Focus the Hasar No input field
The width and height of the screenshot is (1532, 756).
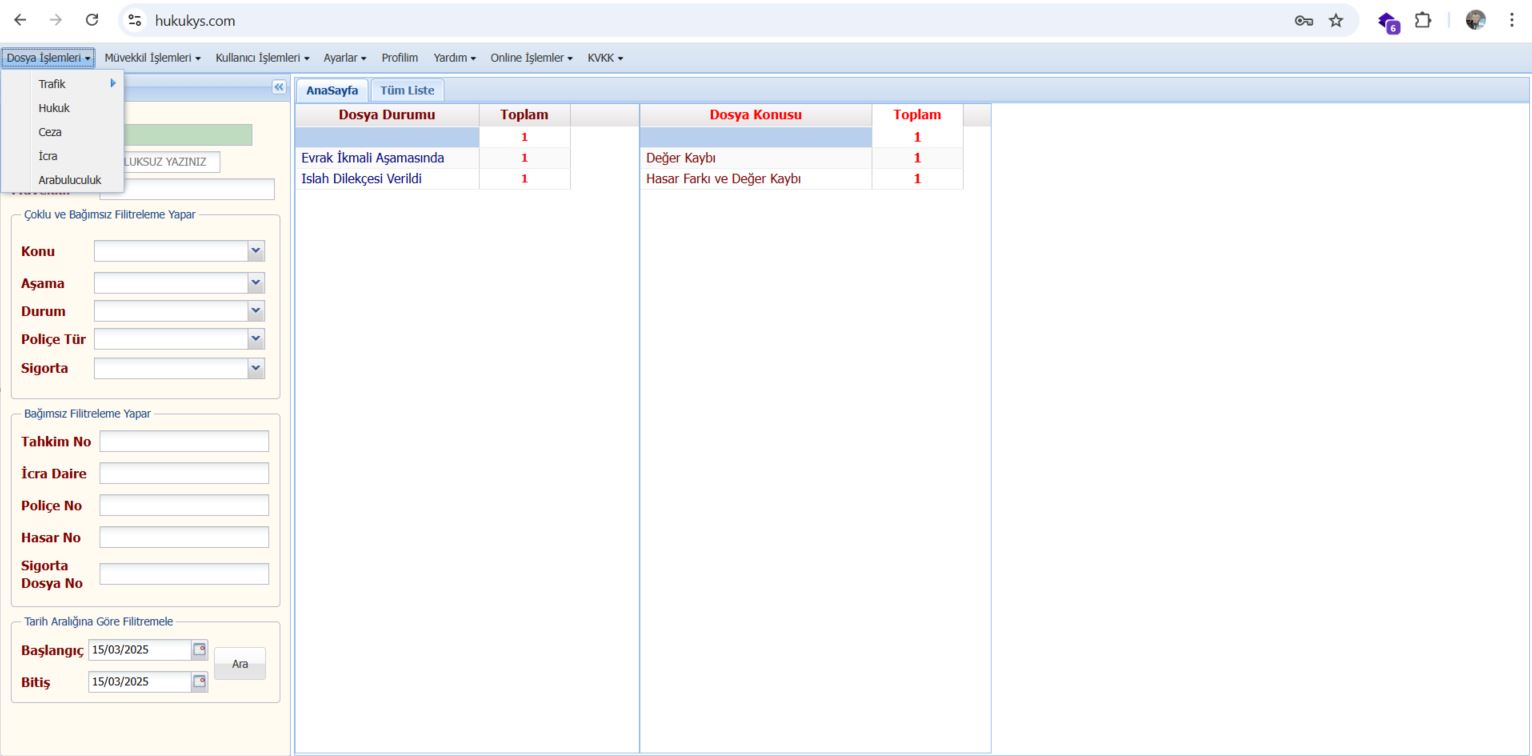pos(184,537)
